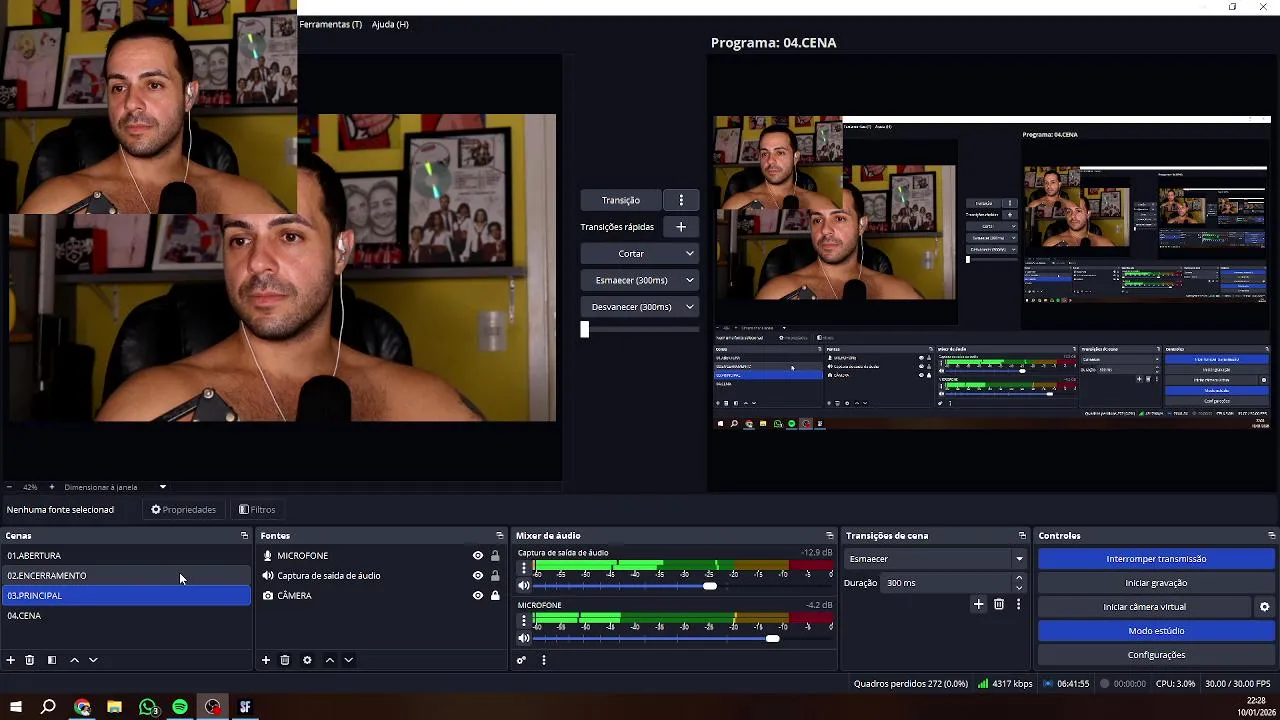Zoom in the preview with plus icon
Viewport: 1280px width, 720px height.
coord(52,487)
